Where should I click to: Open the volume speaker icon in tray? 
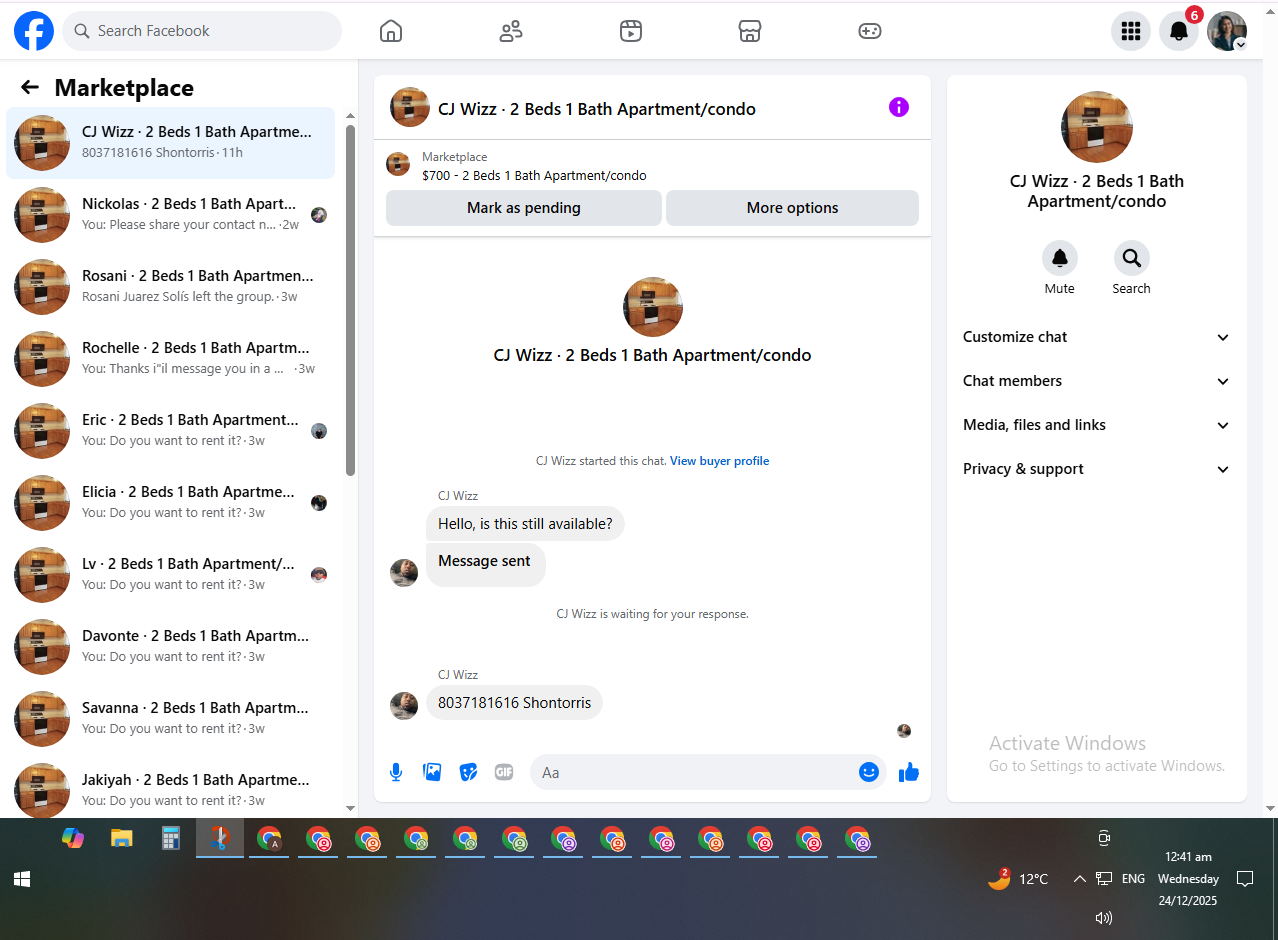tap(1104, 917)
